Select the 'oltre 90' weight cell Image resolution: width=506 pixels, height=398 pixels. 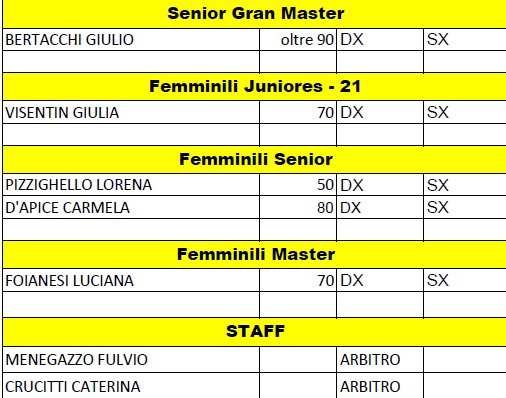coord(298,40)
